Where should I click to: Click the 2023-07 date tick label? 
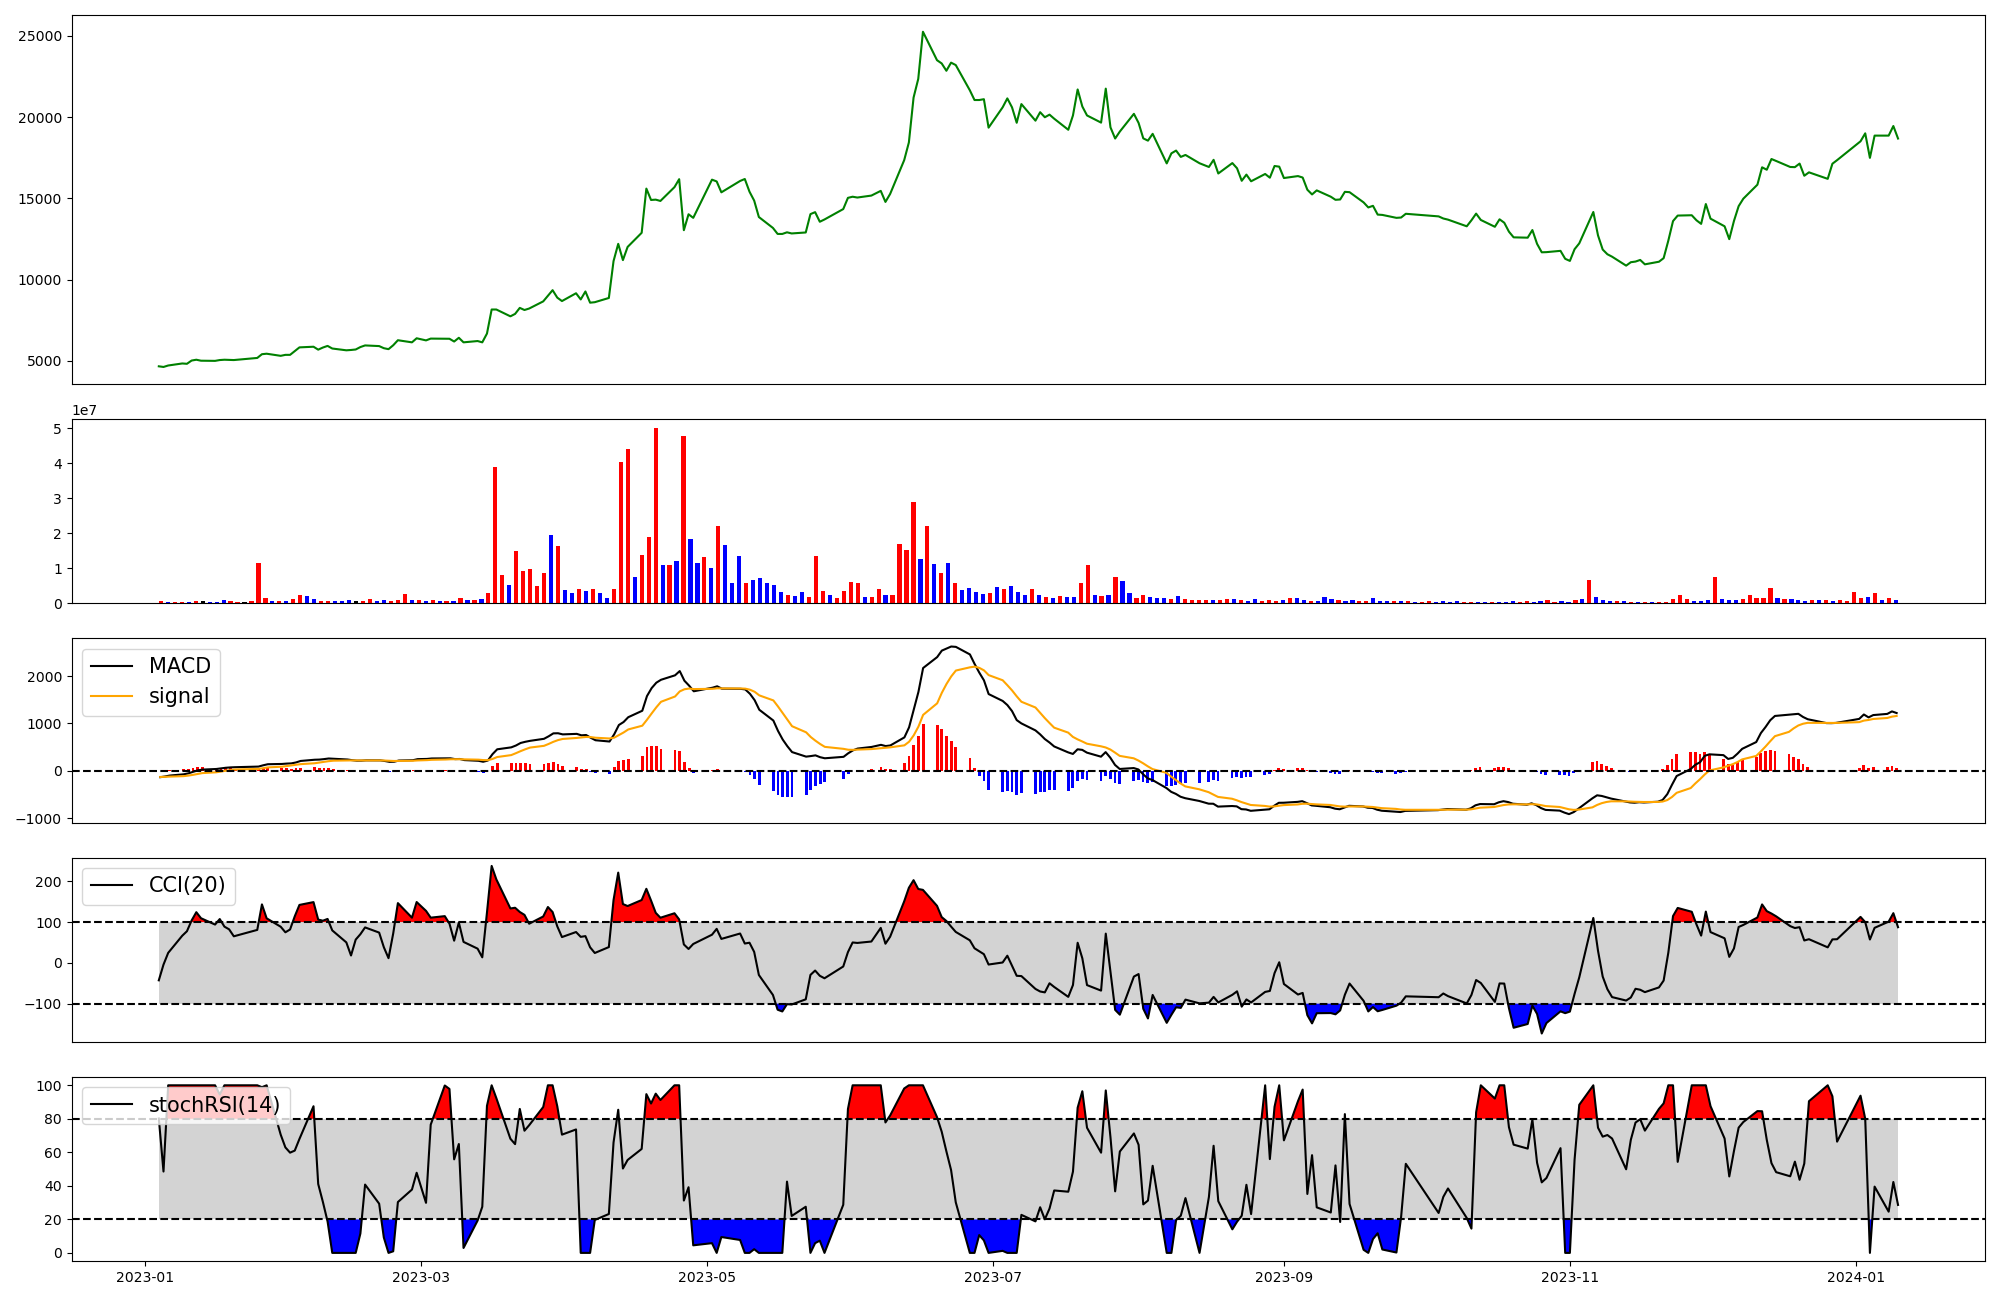(993, 1277)
